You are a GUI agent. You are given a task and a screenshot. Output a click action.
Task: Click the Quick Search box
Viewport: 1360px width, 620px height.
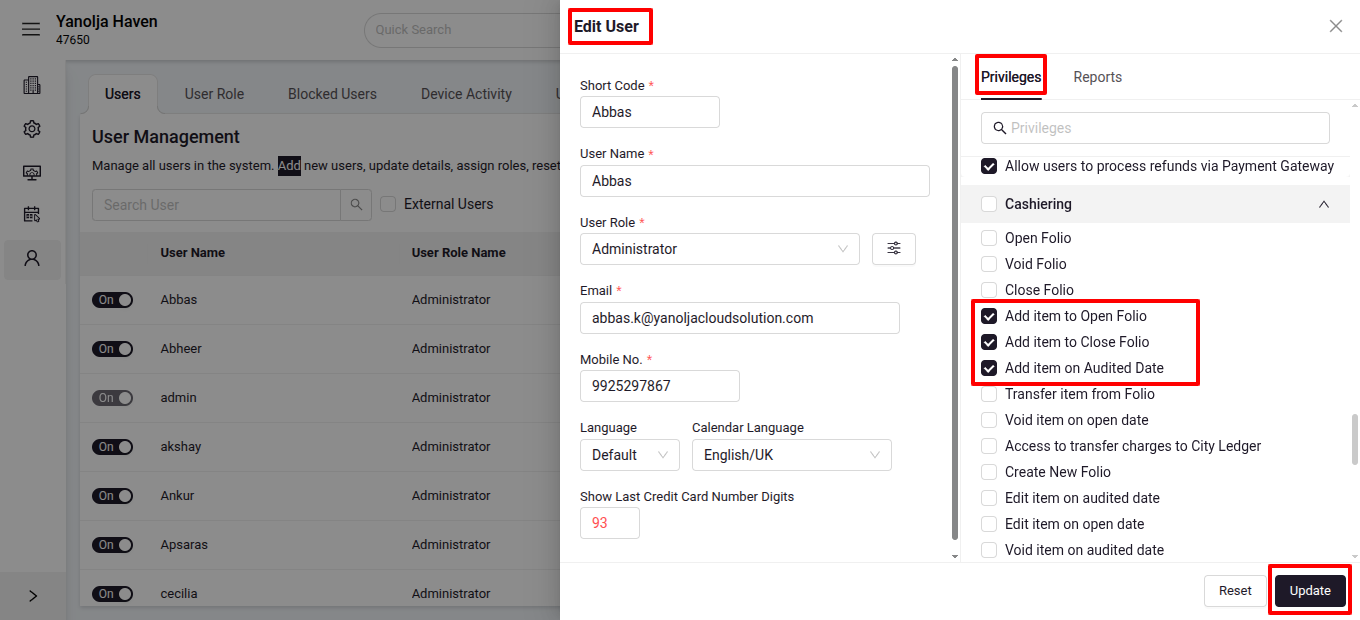(462, 30)
